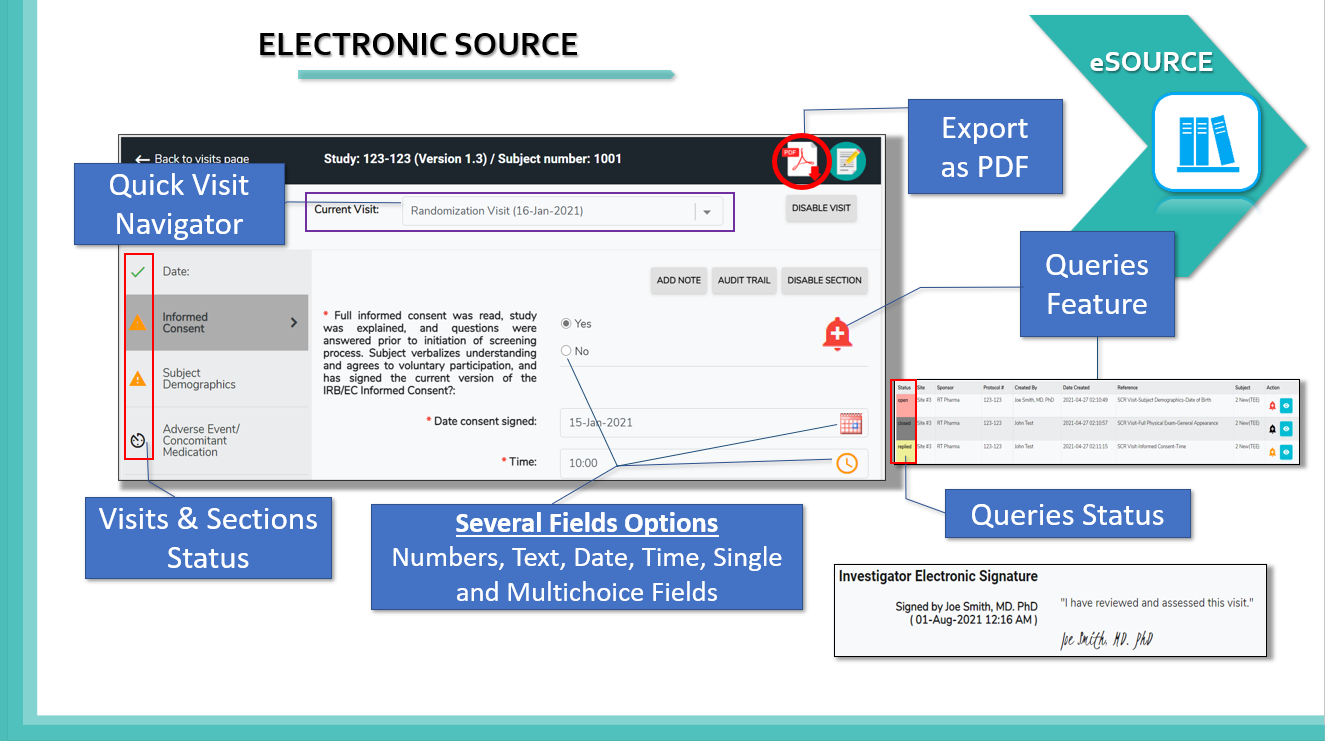
Task: Click the AUDIT TRAIL button
Action: point(744,280)
